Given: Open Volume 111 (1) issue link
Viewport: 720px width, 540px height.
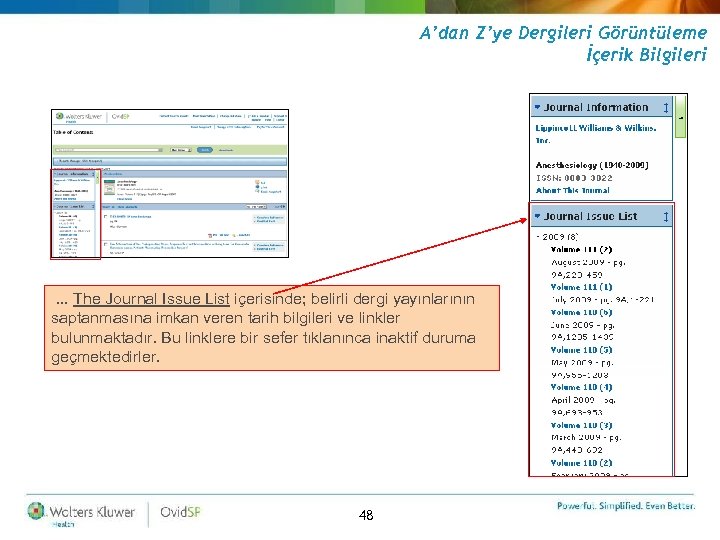Looking at the screenshot, I should click(581, 287).
